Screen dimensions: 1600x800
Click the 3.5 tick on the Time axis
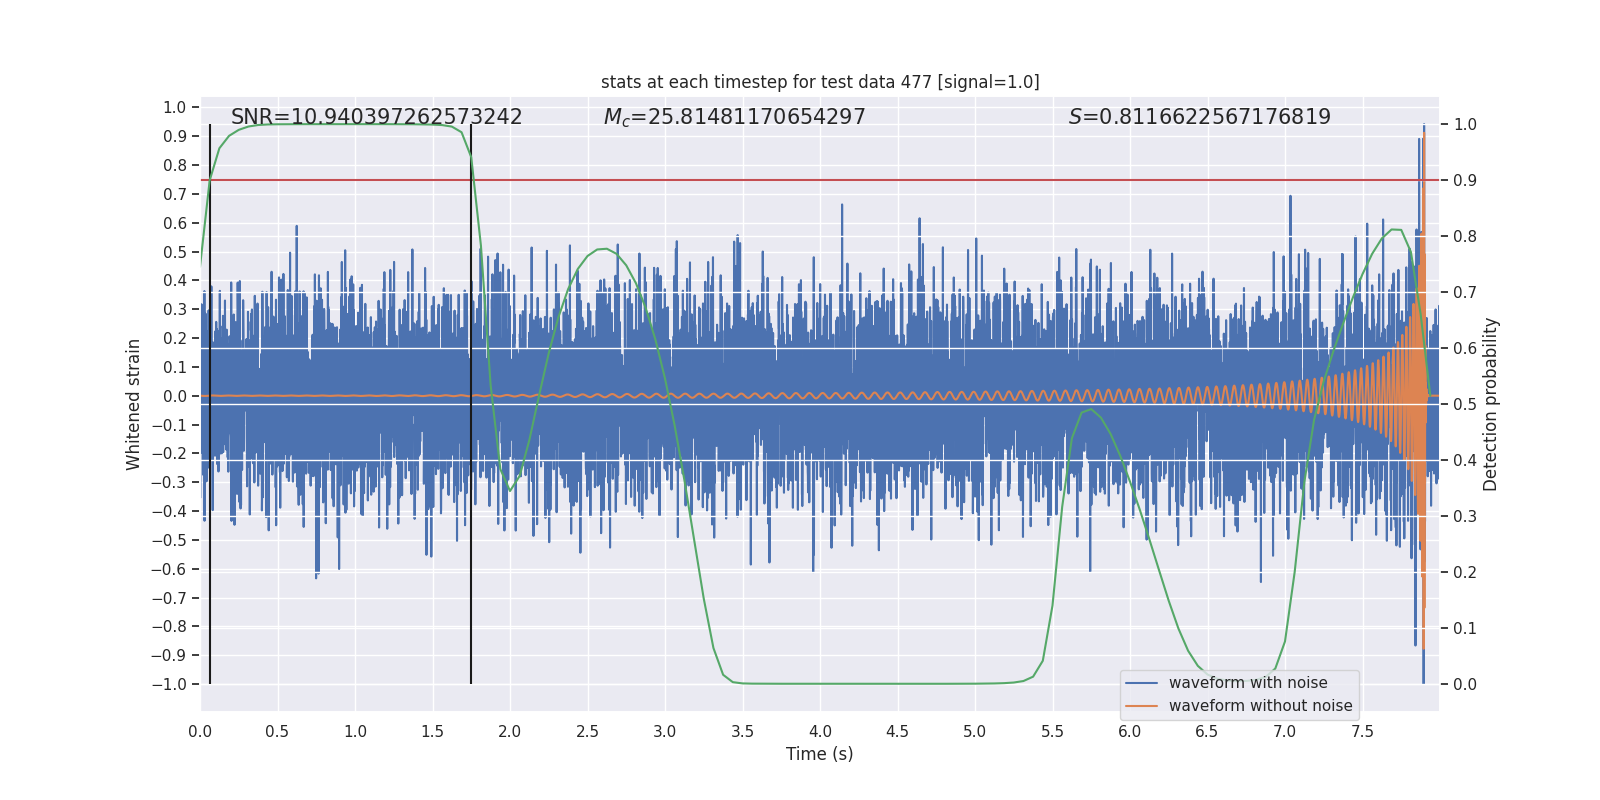[x=743, y=731]
